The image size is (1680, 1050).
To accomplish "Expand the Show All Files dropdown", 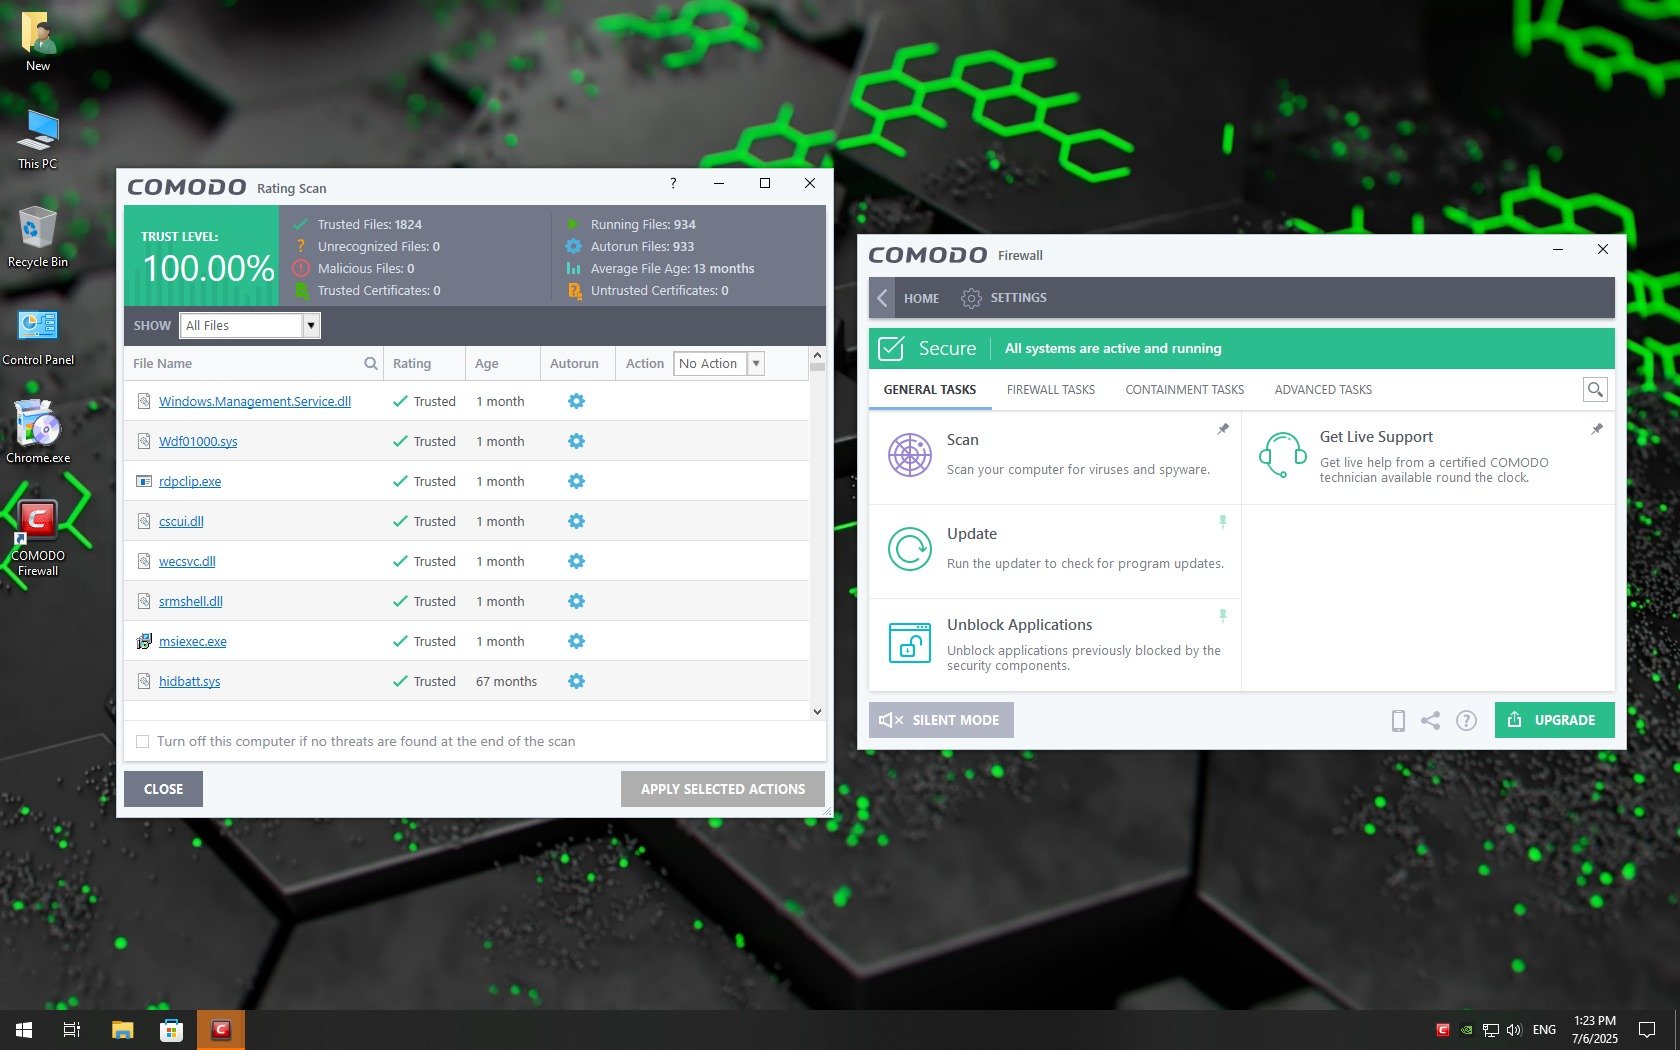I will point(311,326).
